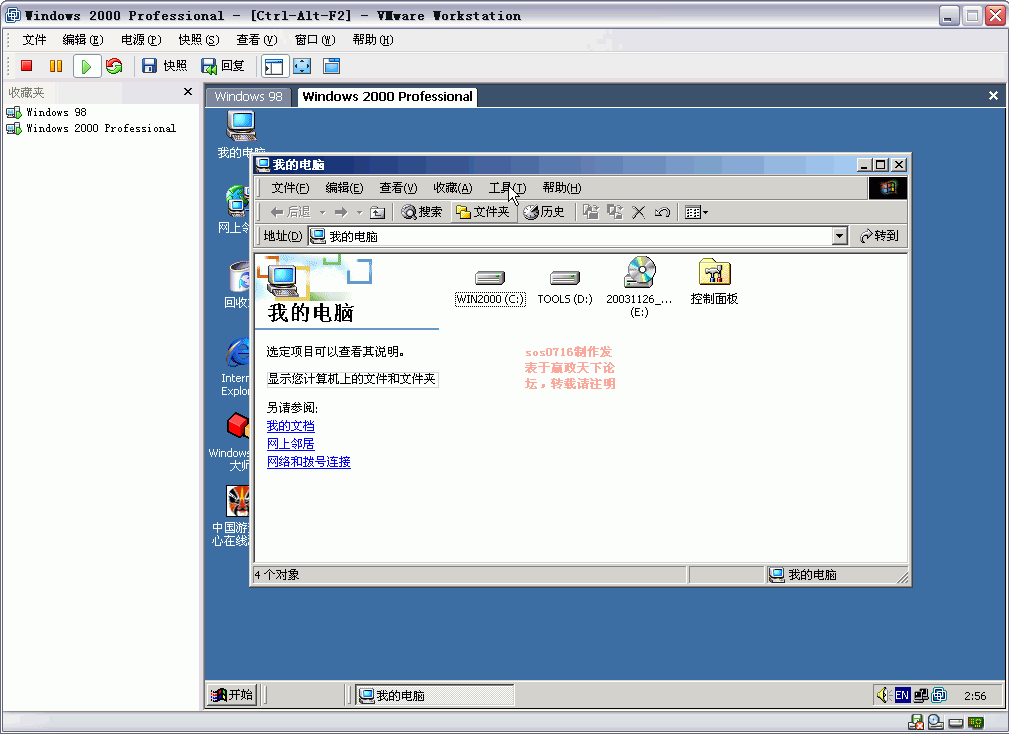Open VMware's 编辑(E) menu
The height and width of the screenshot is (734, 1011).
coord(83,40)
